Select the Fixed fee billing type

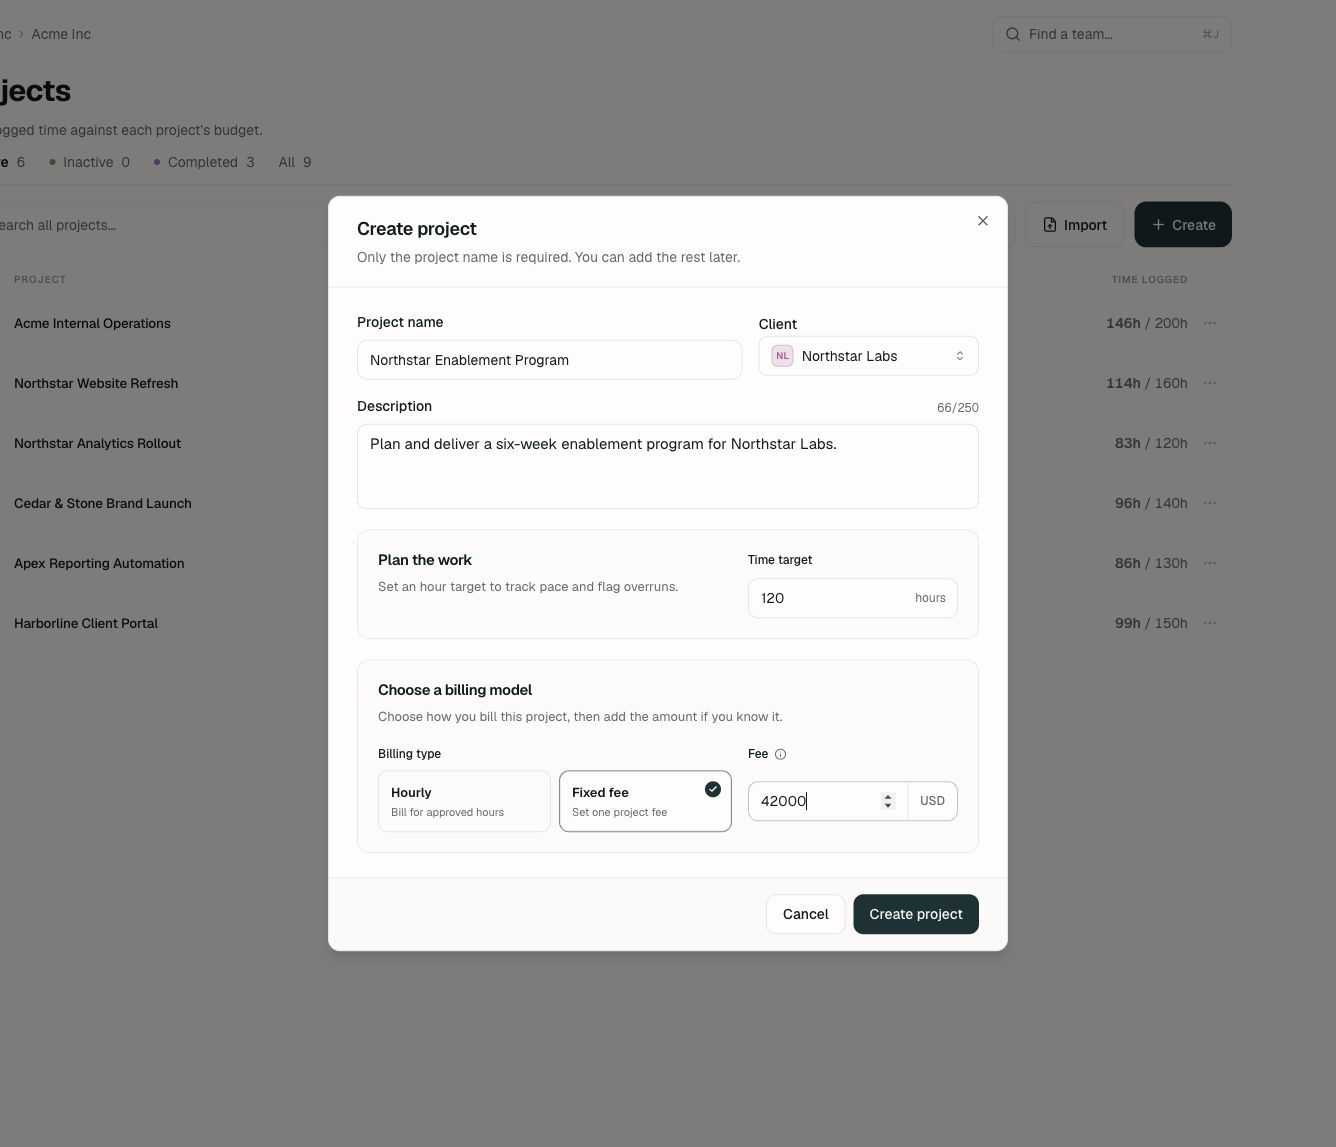pyautogui.click(x=645, y=801)
